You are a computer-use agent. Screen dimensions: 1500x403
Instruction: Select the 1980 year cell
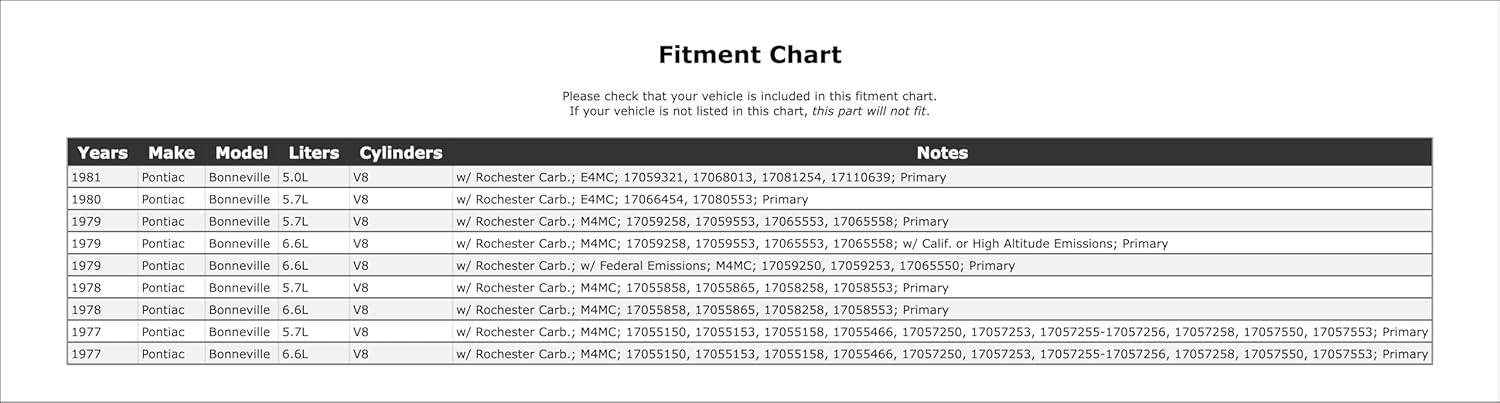point(84,199)
